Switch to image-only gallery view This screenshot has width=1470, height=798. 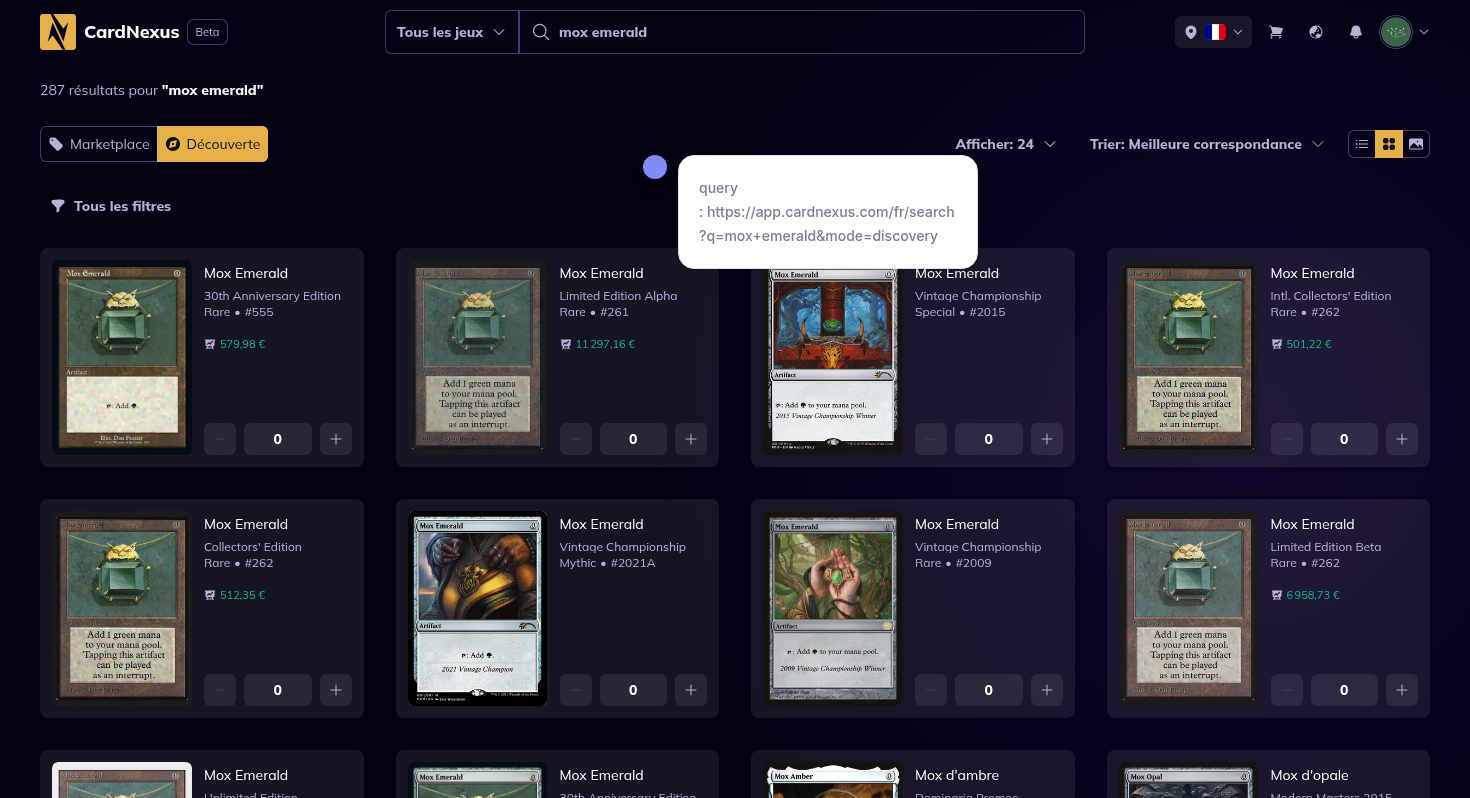point(1416,144)
